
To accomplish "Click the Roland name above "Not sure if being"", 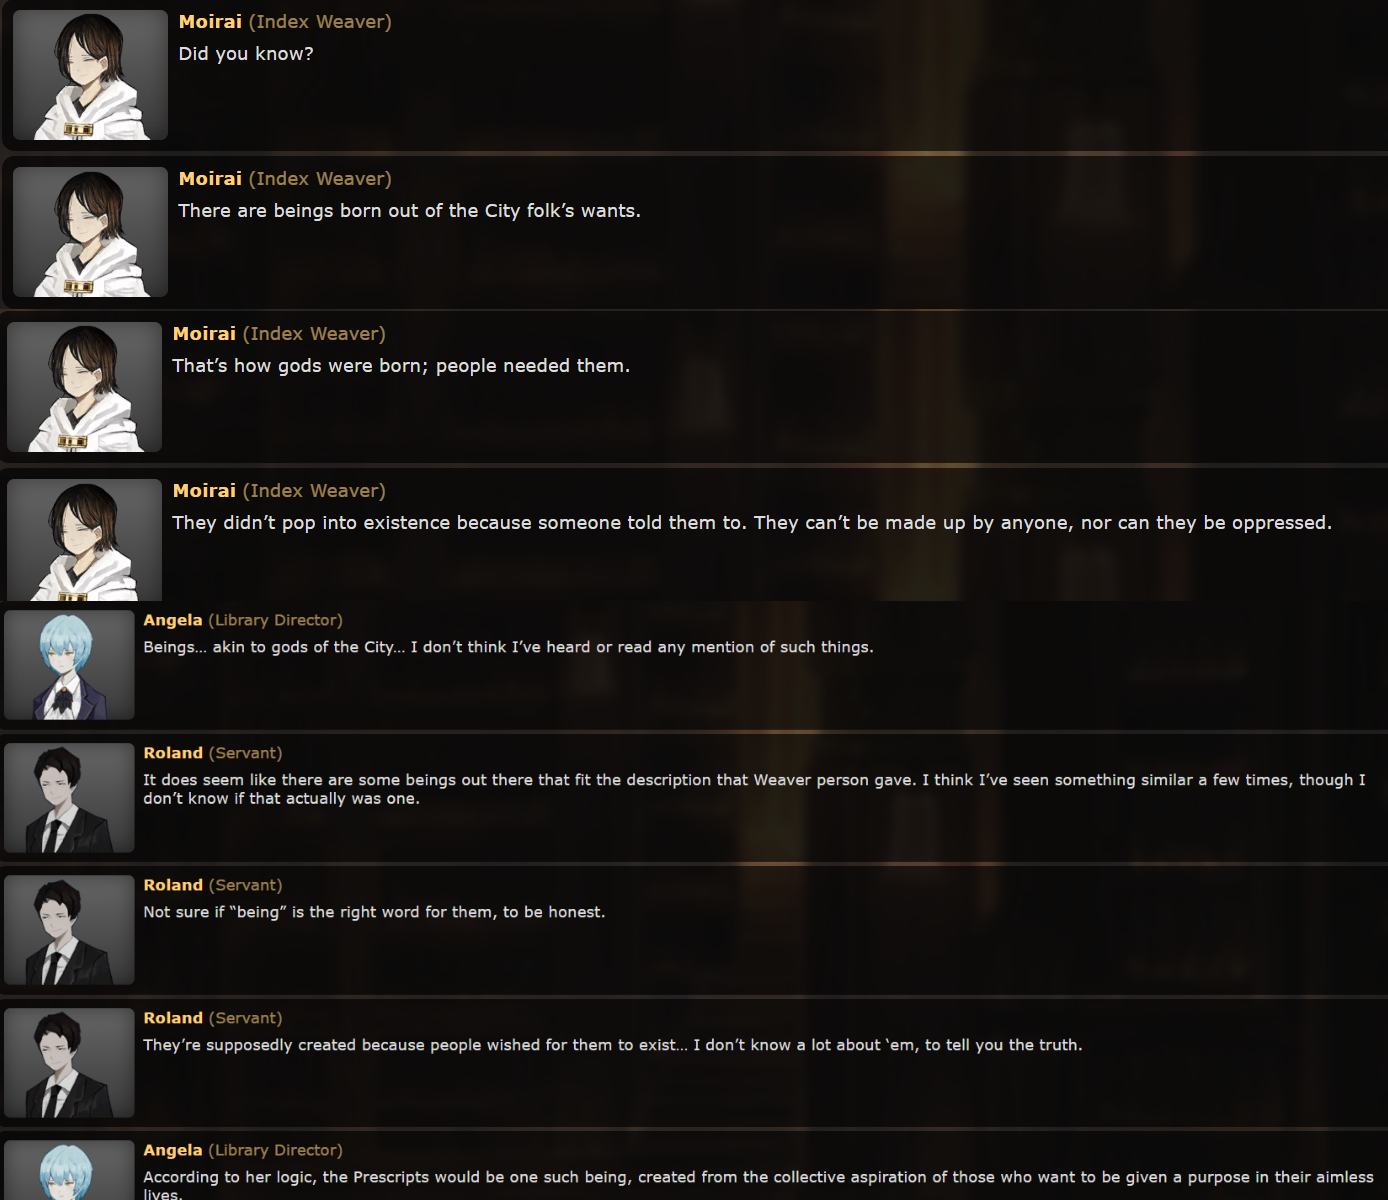I will [x=173, y=885].
